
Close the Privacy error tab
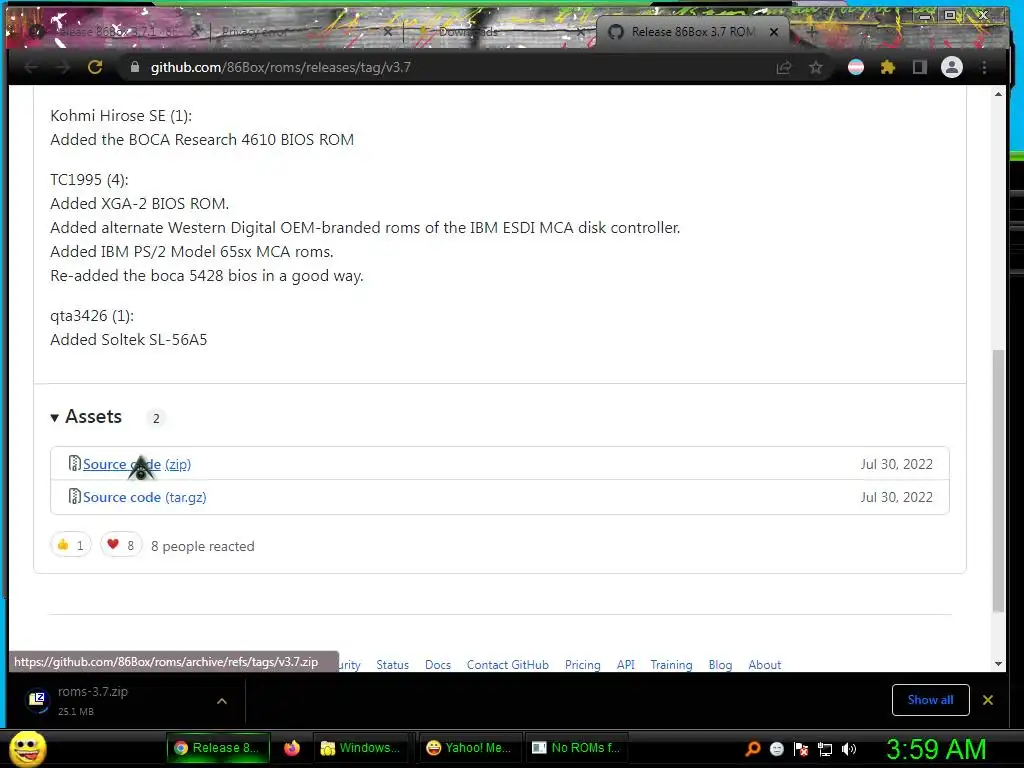pyautogui.click(x=387, y=31)
